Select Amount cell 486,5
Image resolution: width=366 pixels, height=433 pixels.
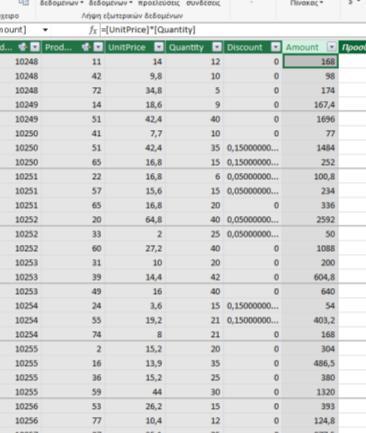click(310, 363)
